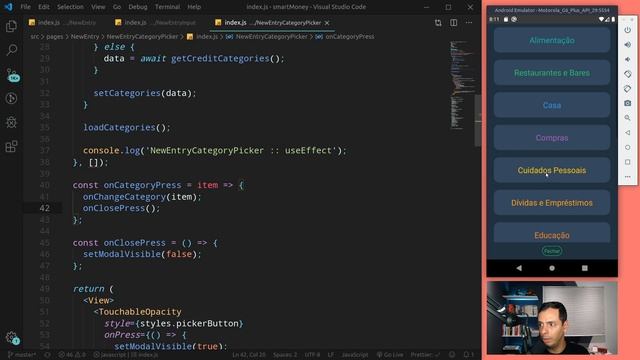This screenshot has height=360, width=640.
Task: Tap the Educação category button
Action: point(552,233)
